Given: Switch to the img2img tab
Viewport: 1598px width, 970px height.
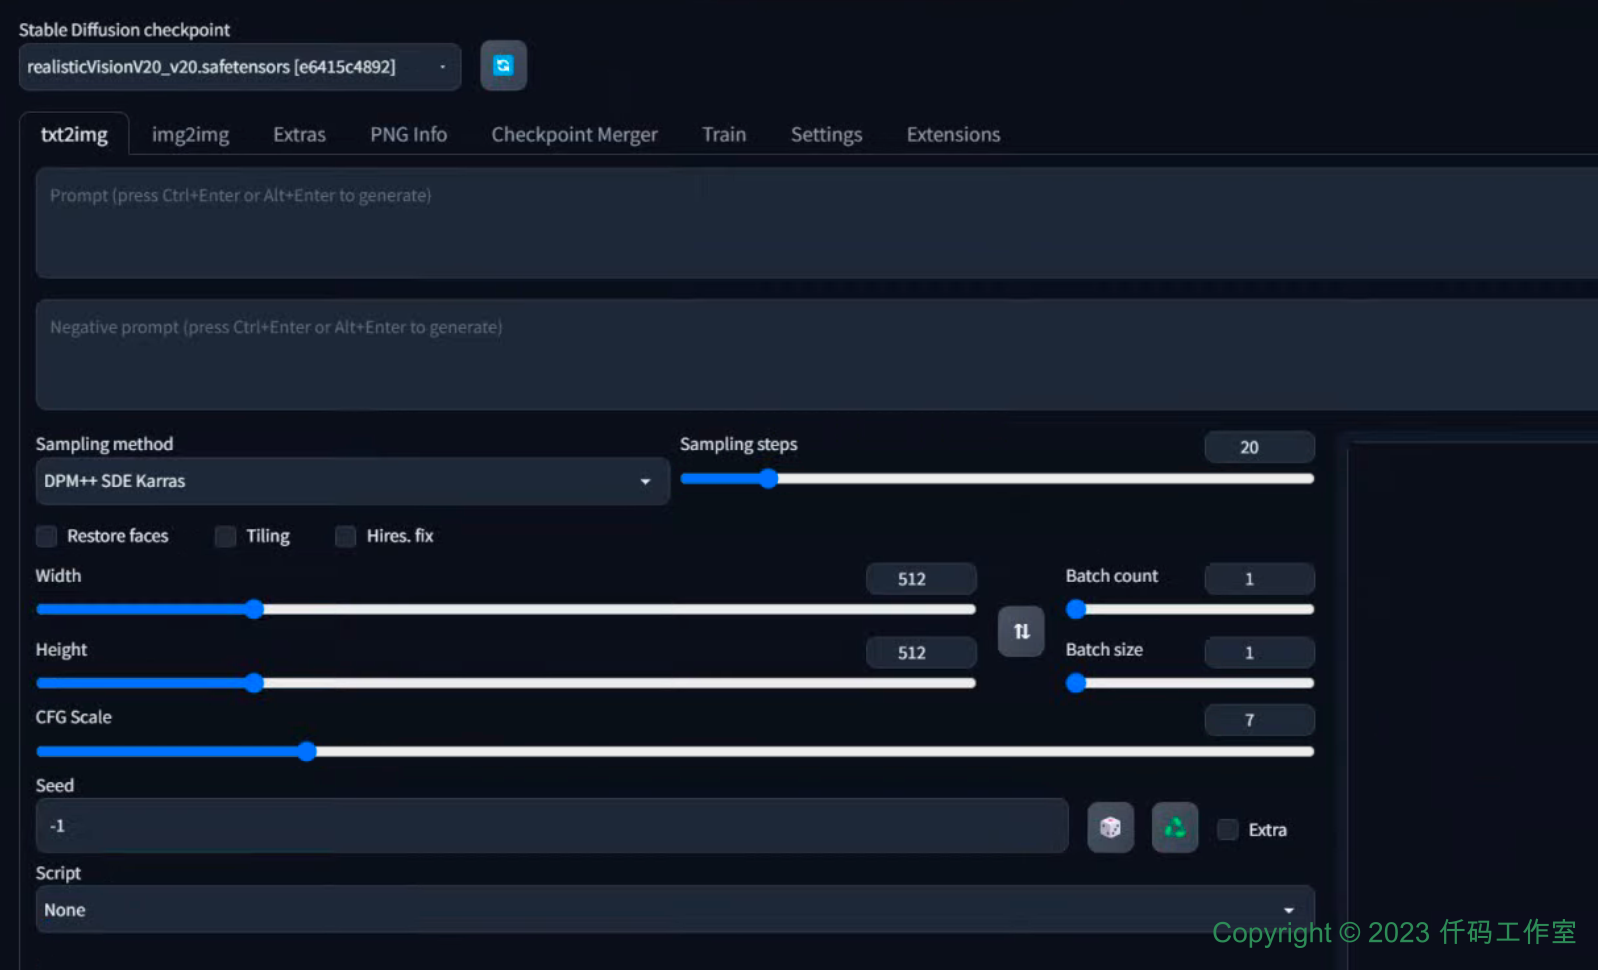Looking at the screenshot, I should 190,134.
